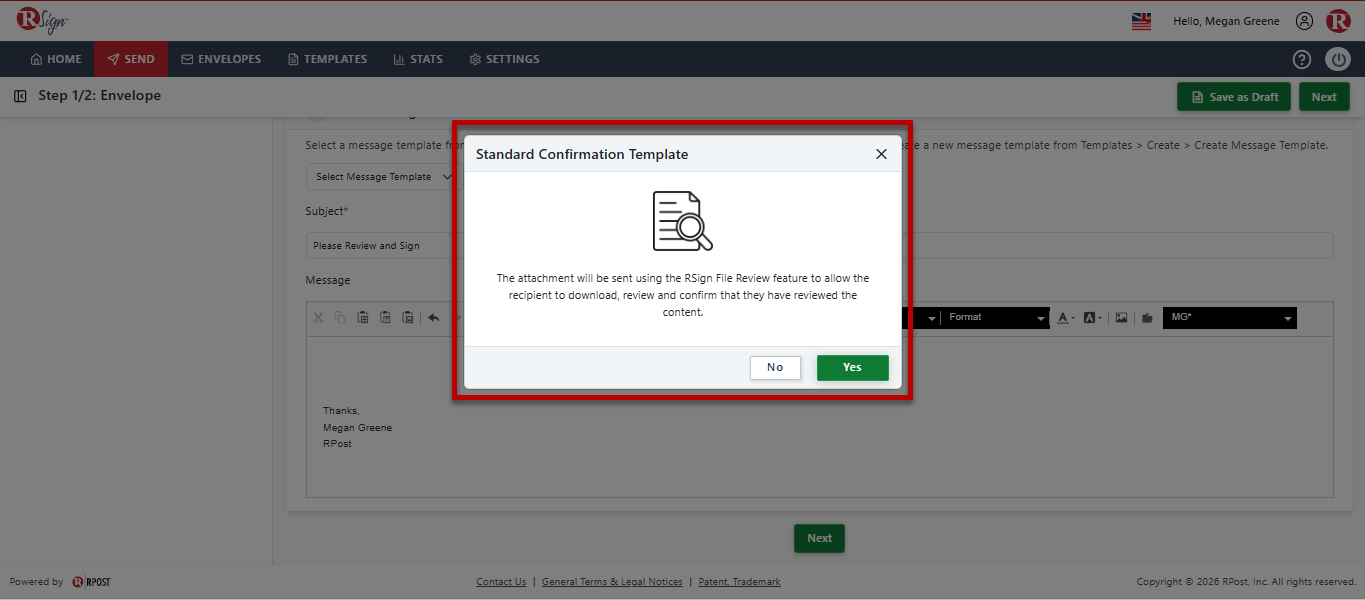Collapse the step sidebar panel icon
This screenshot has height=600, width=1365.
[20, 96]
